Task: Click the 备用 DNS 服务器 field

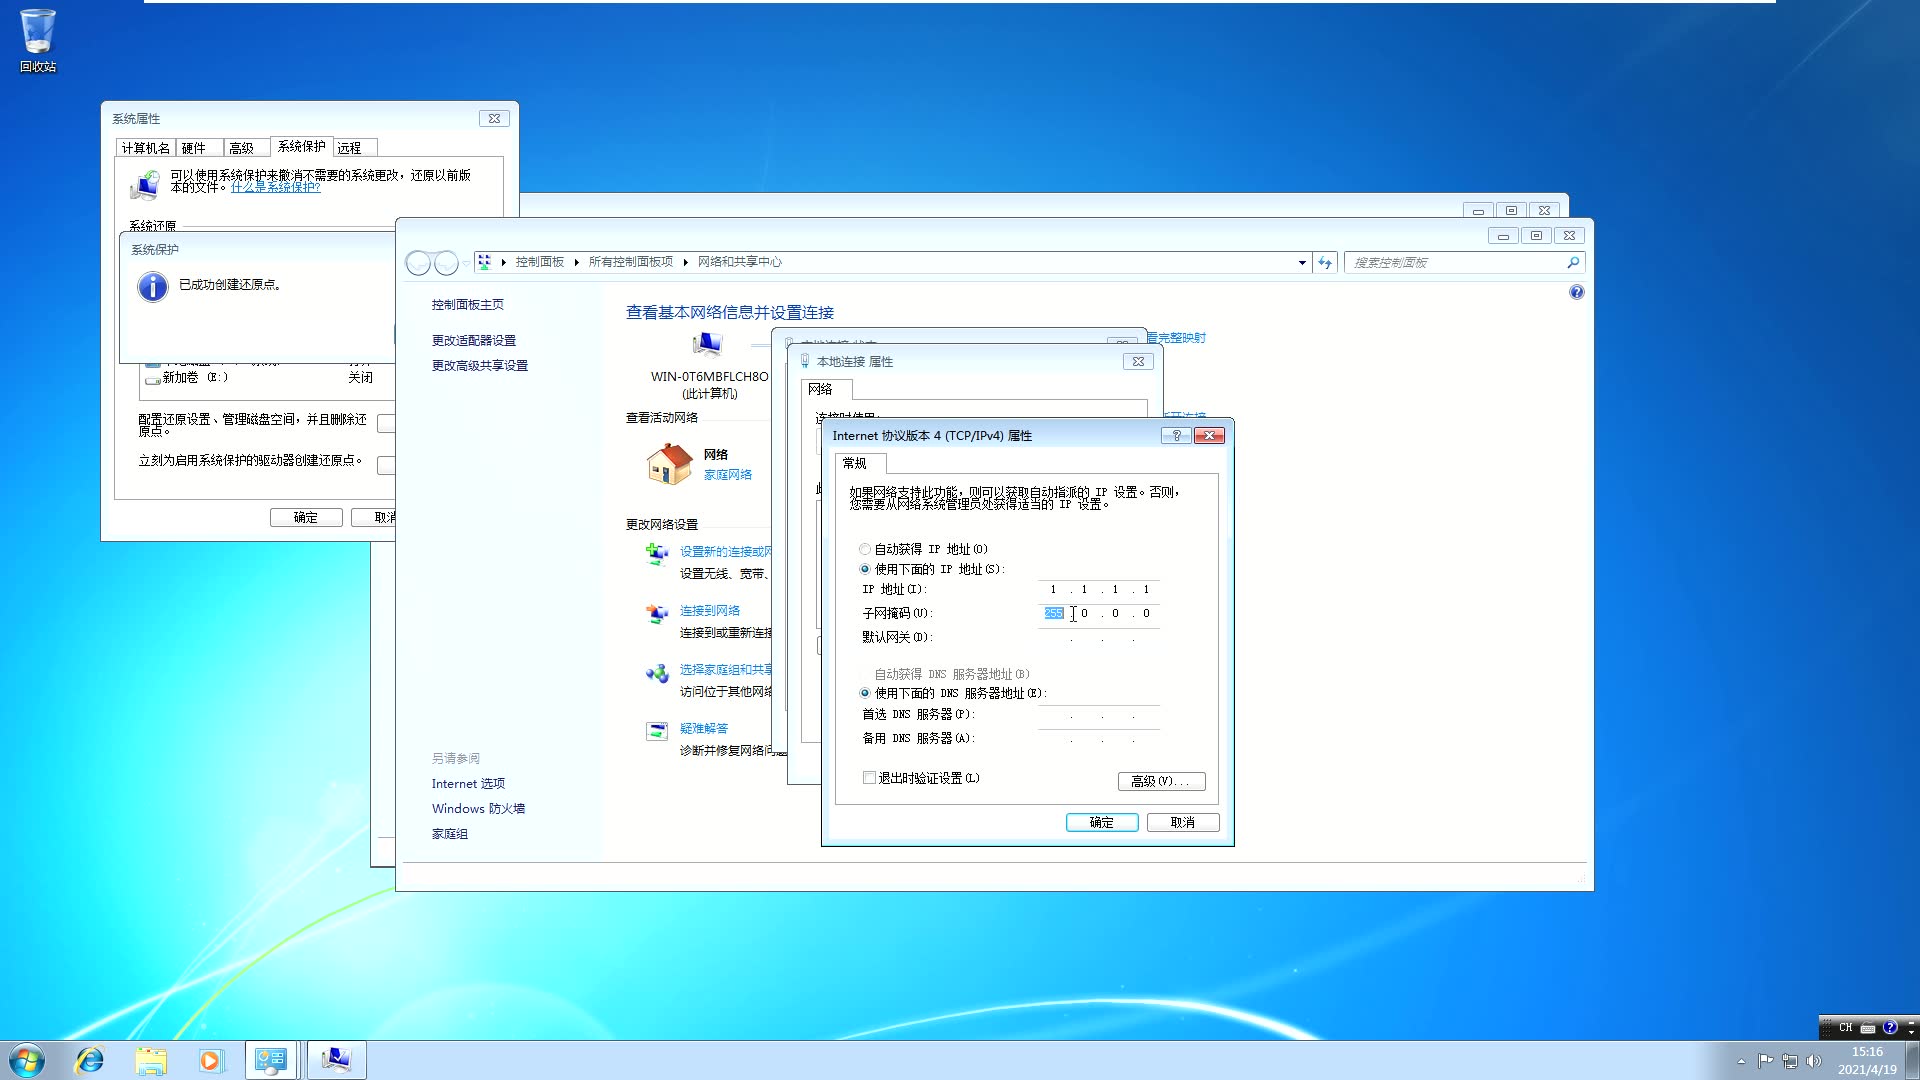Action: pos(1099,739)
